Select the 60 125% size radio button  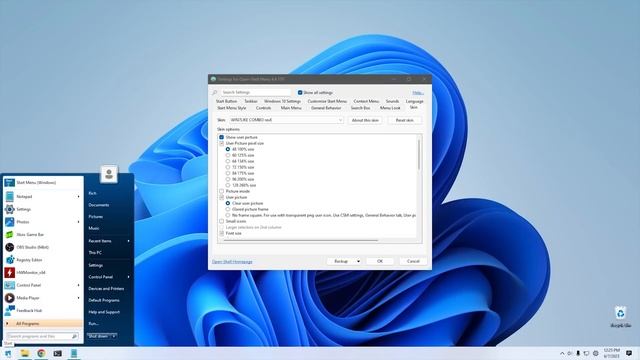pos(228,155)
